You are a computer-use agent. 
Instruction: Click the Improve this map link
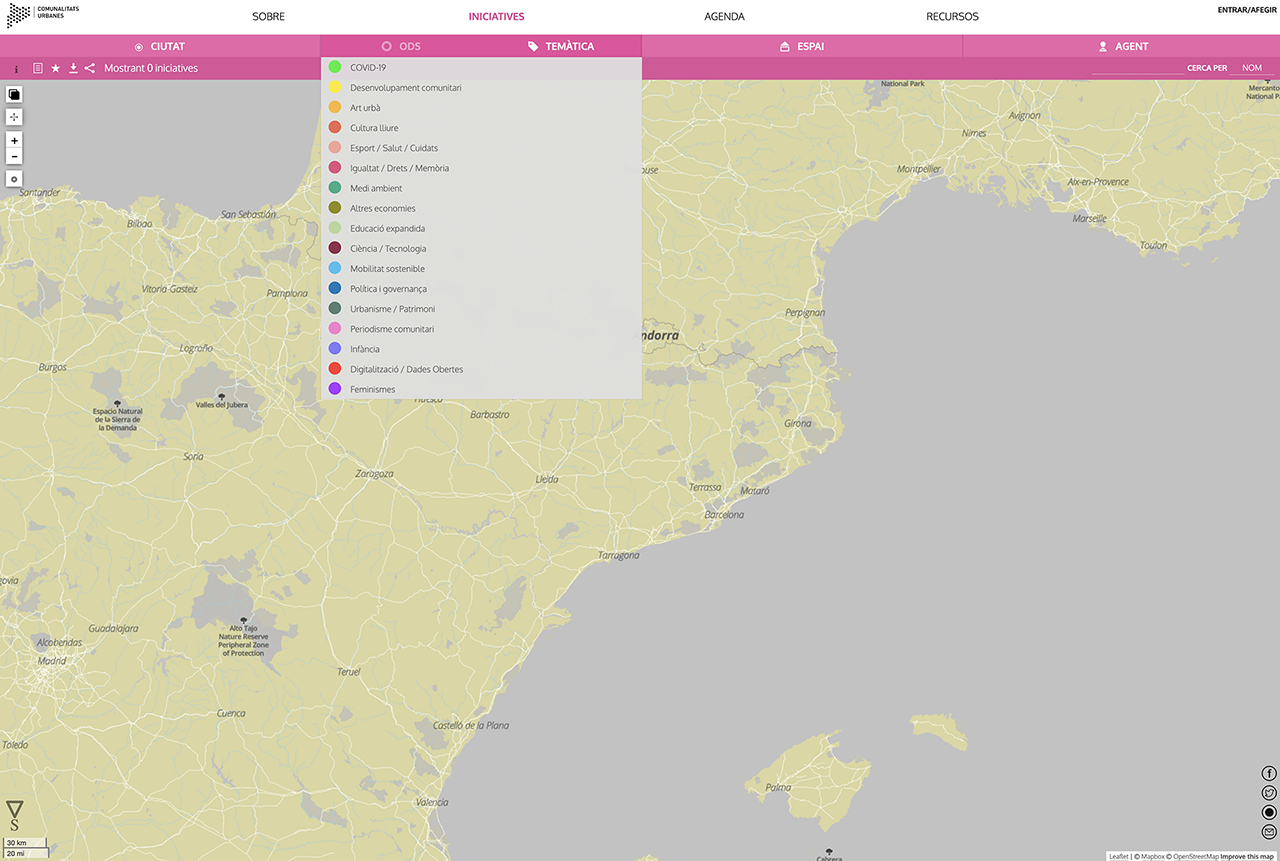tap(1246, 856)
